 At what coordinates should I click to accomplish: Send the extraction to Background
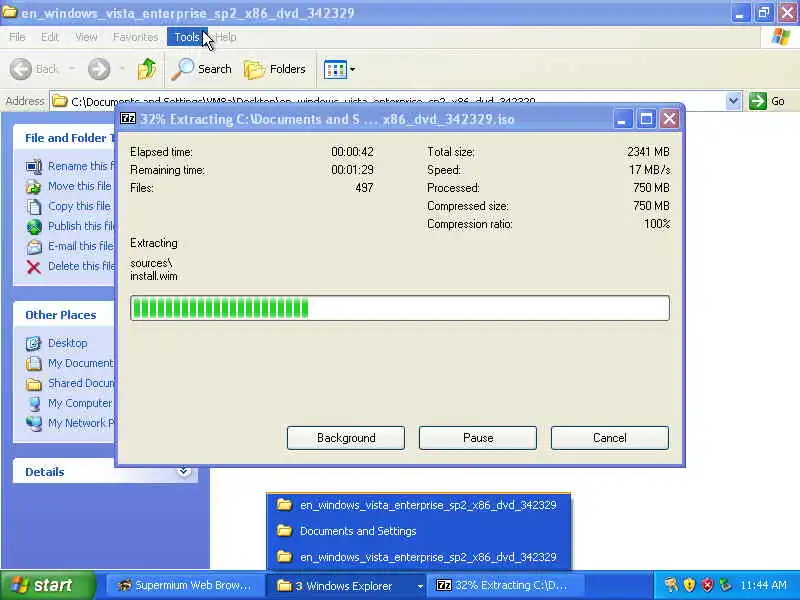pos(346,438)
